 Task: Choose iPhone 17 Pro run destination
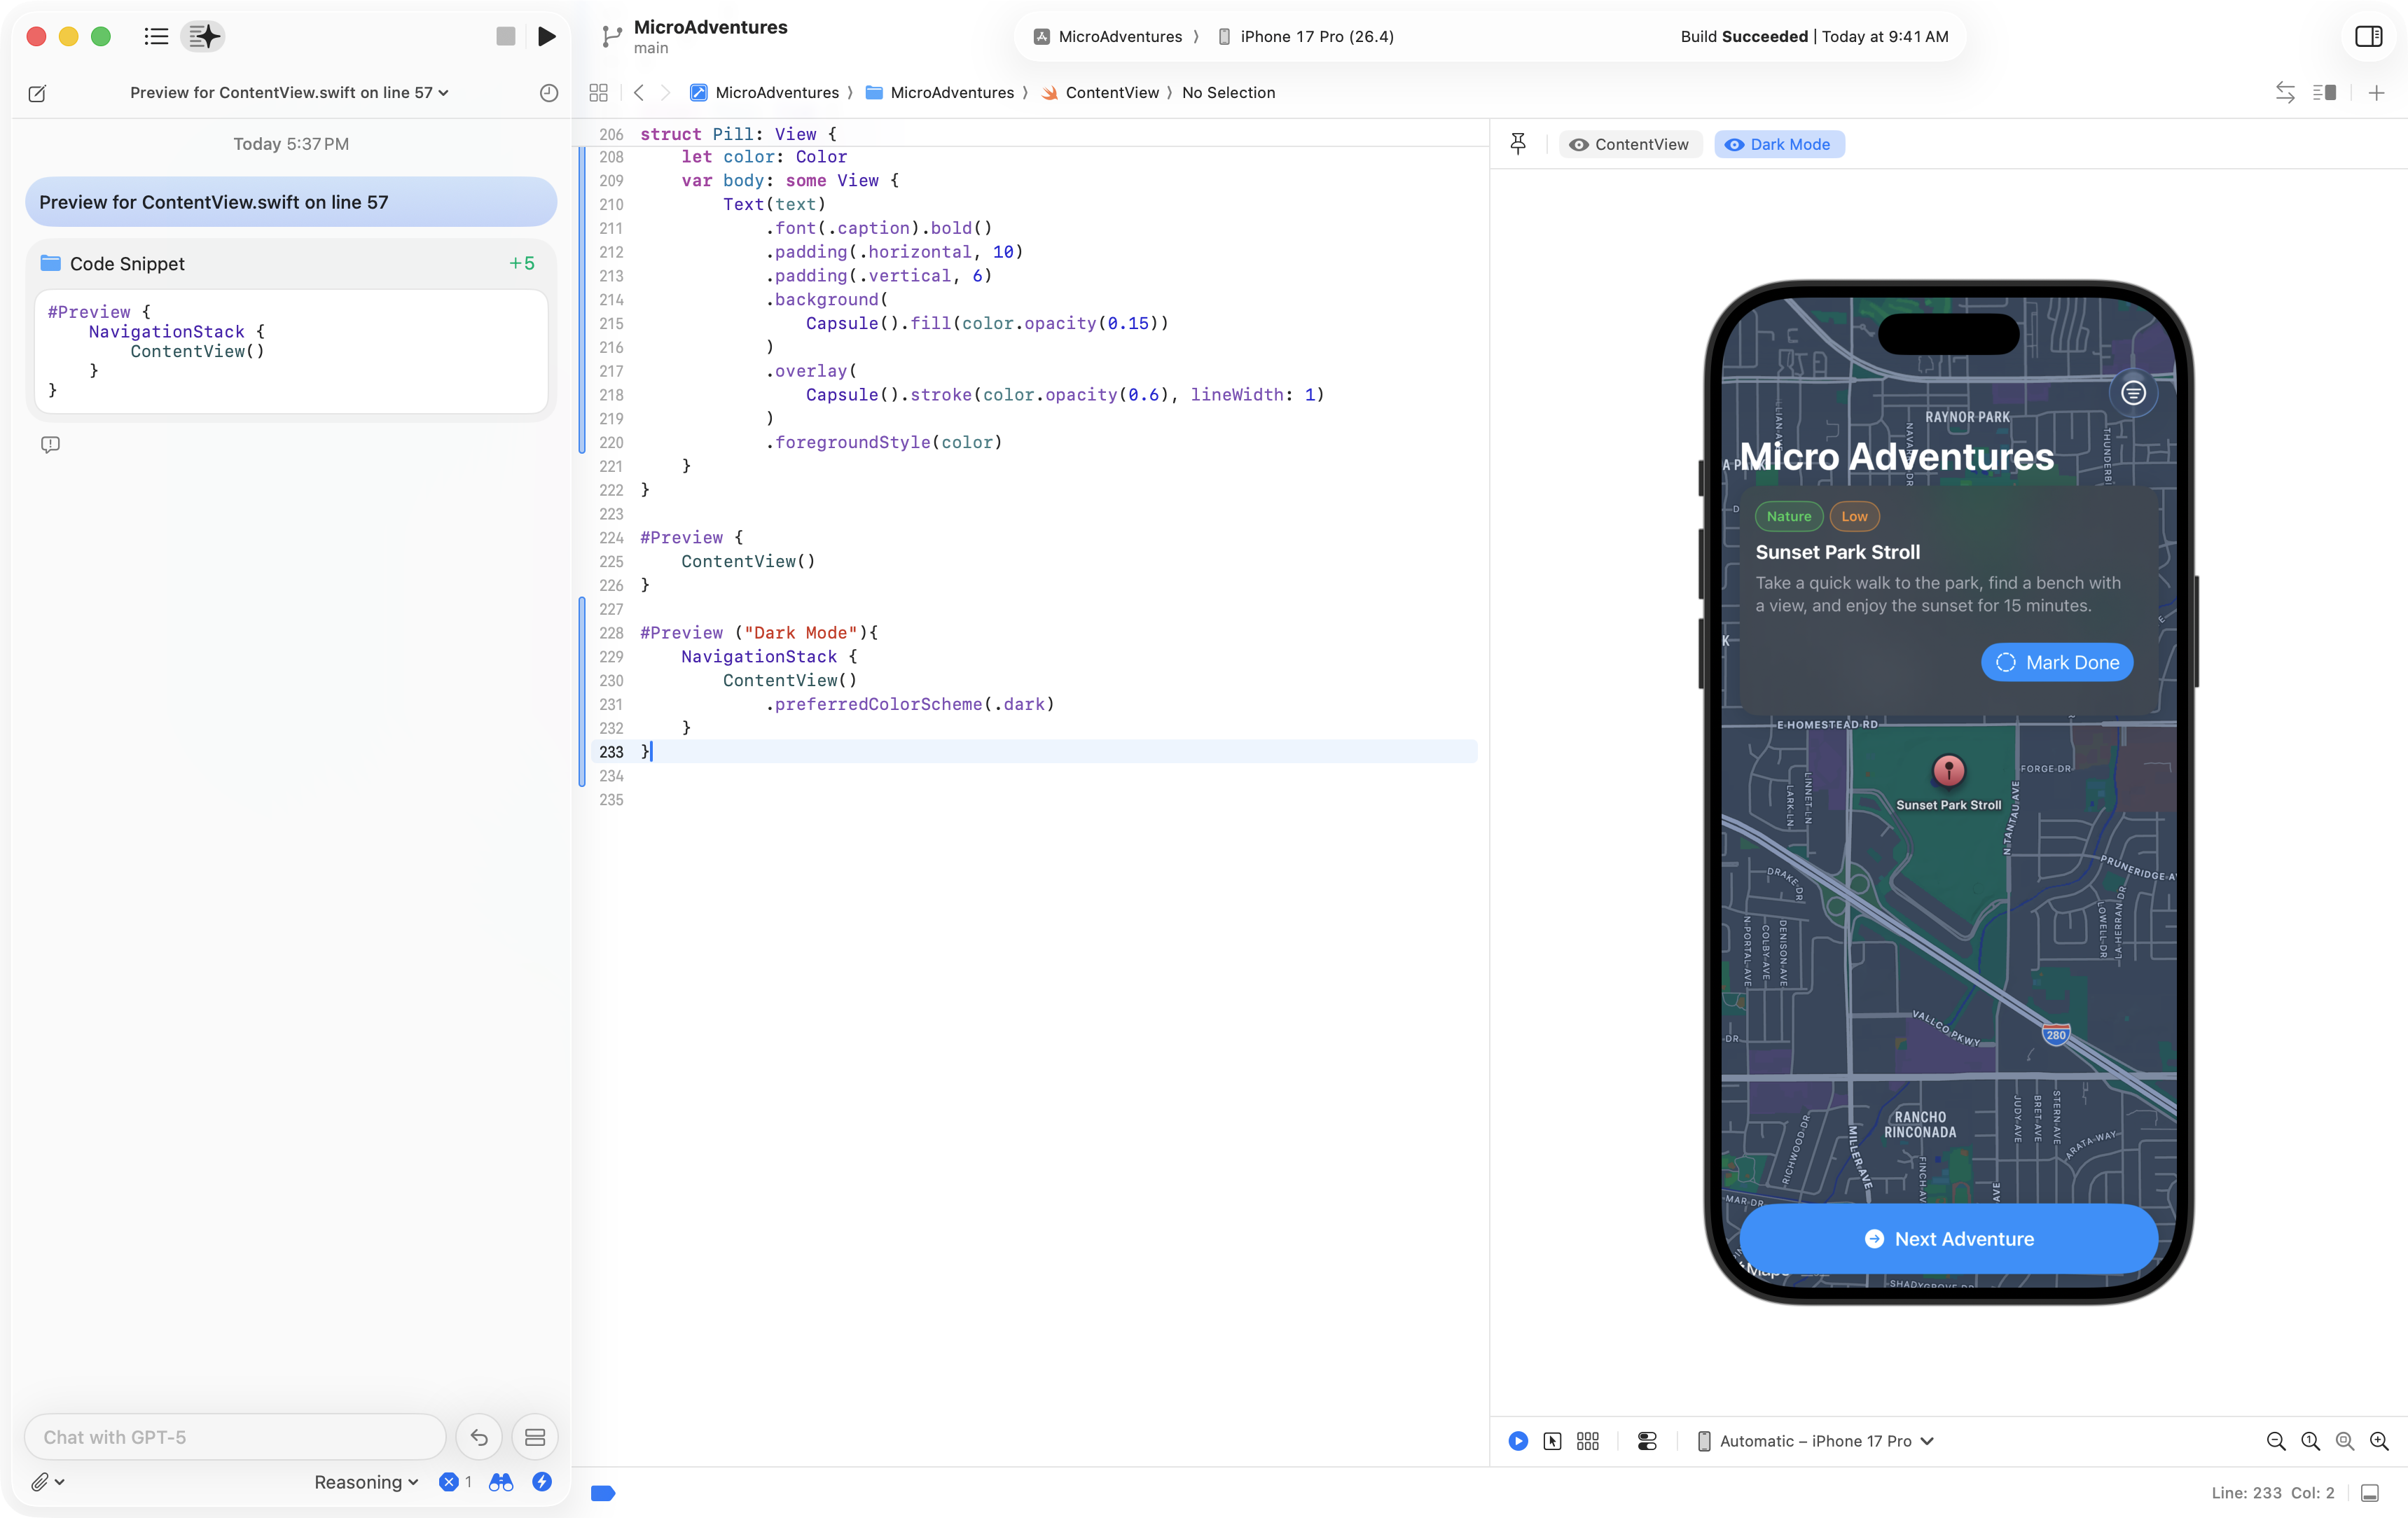tap(1306, 37)
